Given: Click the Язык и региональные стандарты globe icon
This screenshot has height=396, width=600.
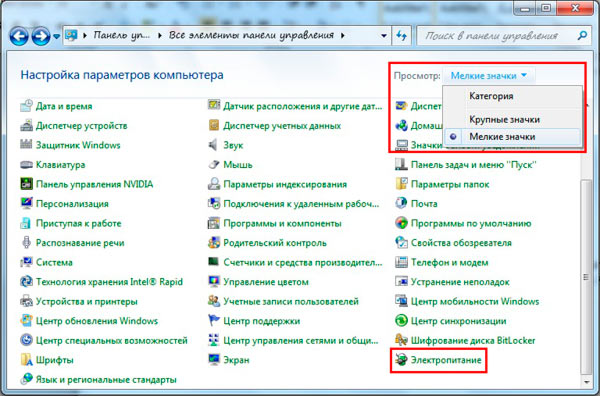Looking at the screenshot, I should (26, 379).
